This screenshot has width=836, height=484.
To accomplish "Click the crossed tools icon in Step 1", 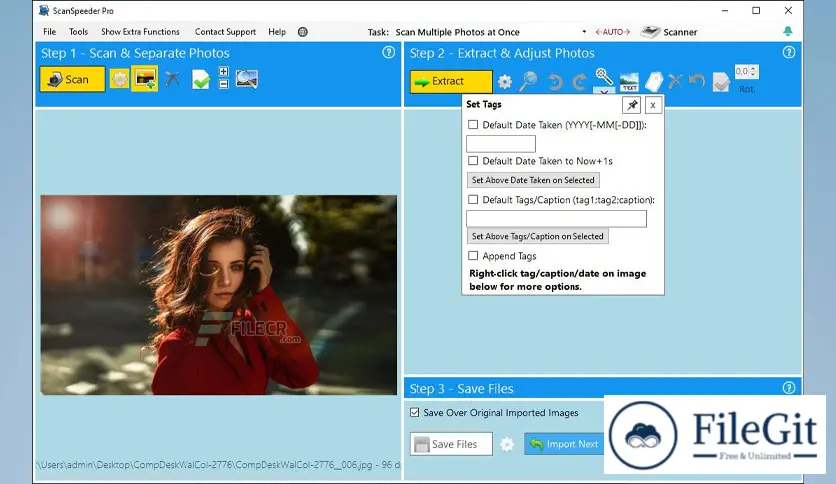I will (172, 79).
